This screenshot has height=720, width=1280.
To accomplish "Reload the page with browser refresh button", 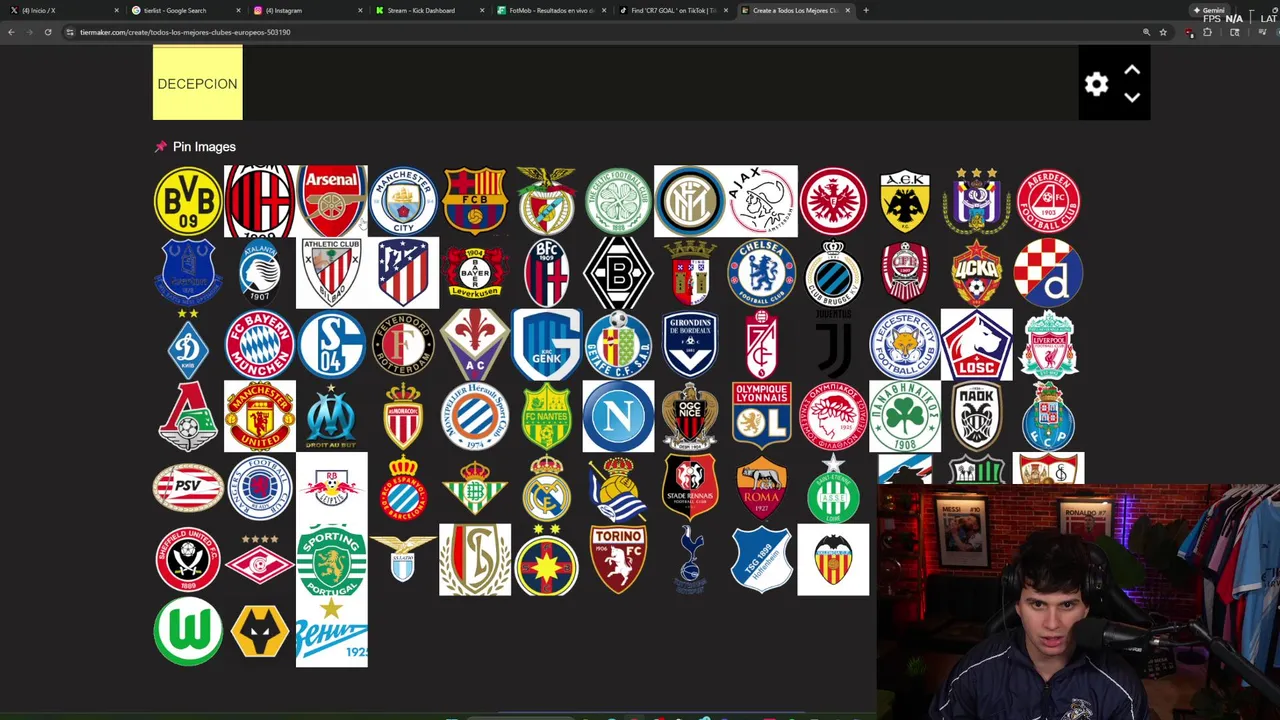I will click(48, 32).
